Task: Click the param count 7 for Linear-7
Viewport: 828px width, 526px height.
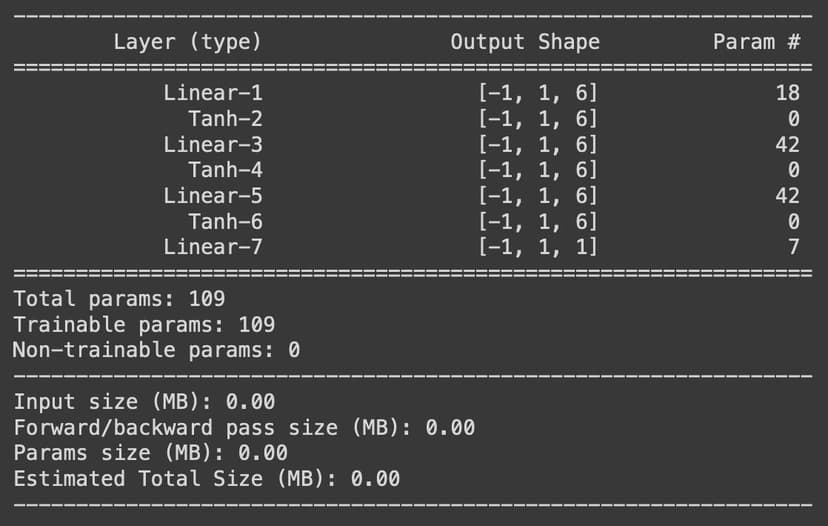Action: point(794,247)
